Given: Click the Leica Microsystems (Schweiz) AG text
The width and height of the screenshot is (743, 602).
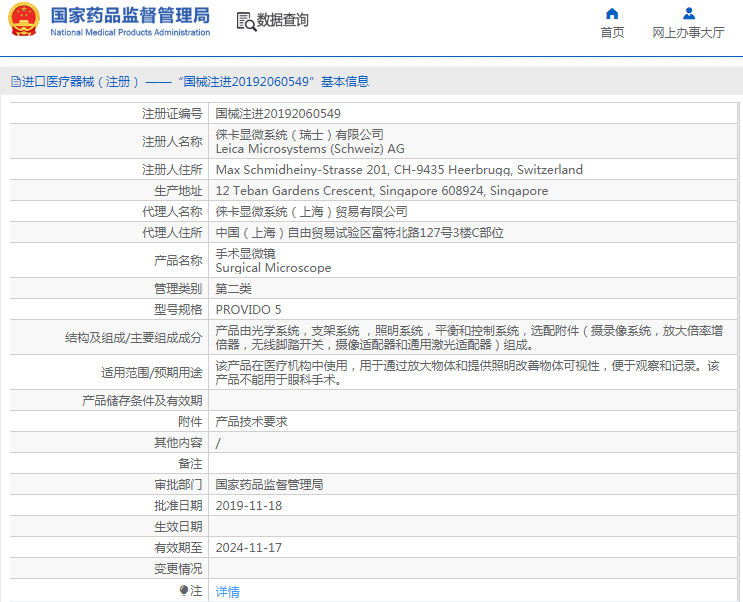Looking at the screenshot, I should click(x=310, y=149).
